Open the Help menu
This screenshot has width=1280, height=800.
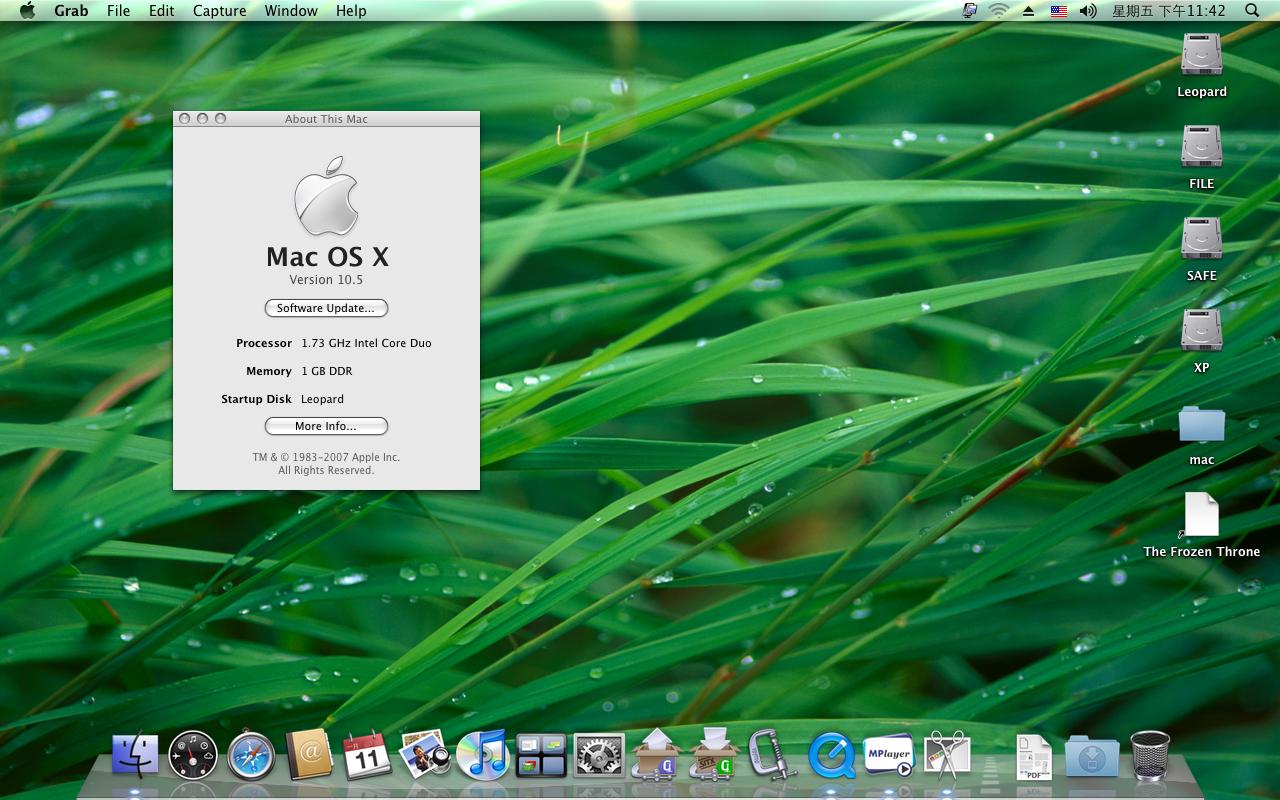(351, 10)
